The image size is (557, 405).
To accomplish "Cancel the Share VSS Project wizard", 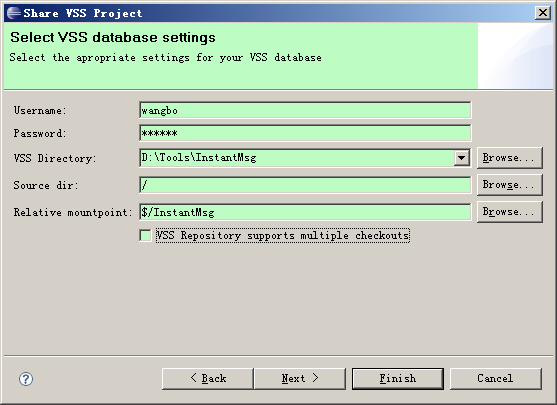I will [x=496, y=379].
